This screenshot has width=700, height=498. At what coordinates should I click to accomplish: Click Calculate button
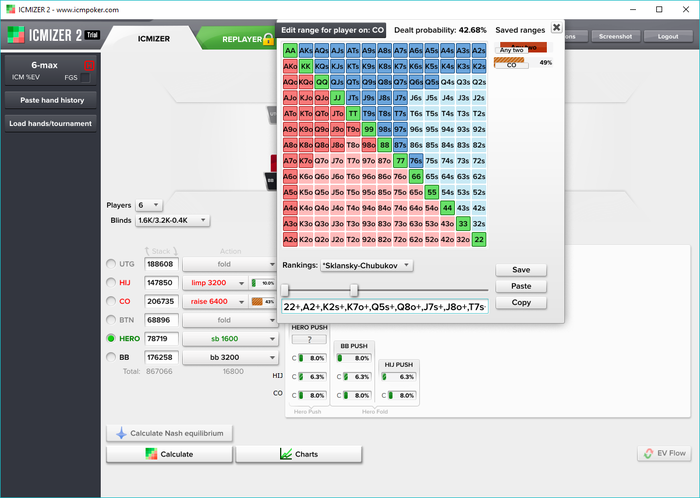169,454
